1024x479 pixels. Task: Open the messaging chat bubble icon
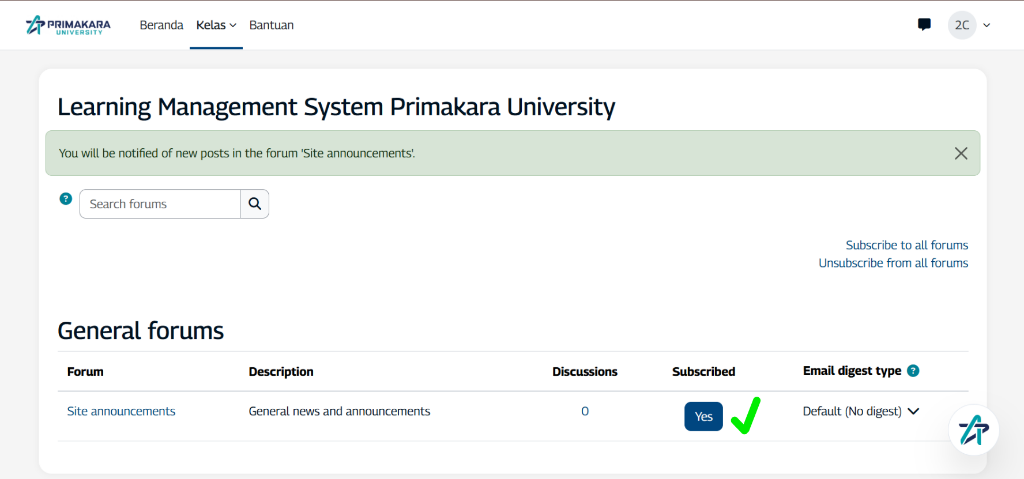tap(924, 25)
